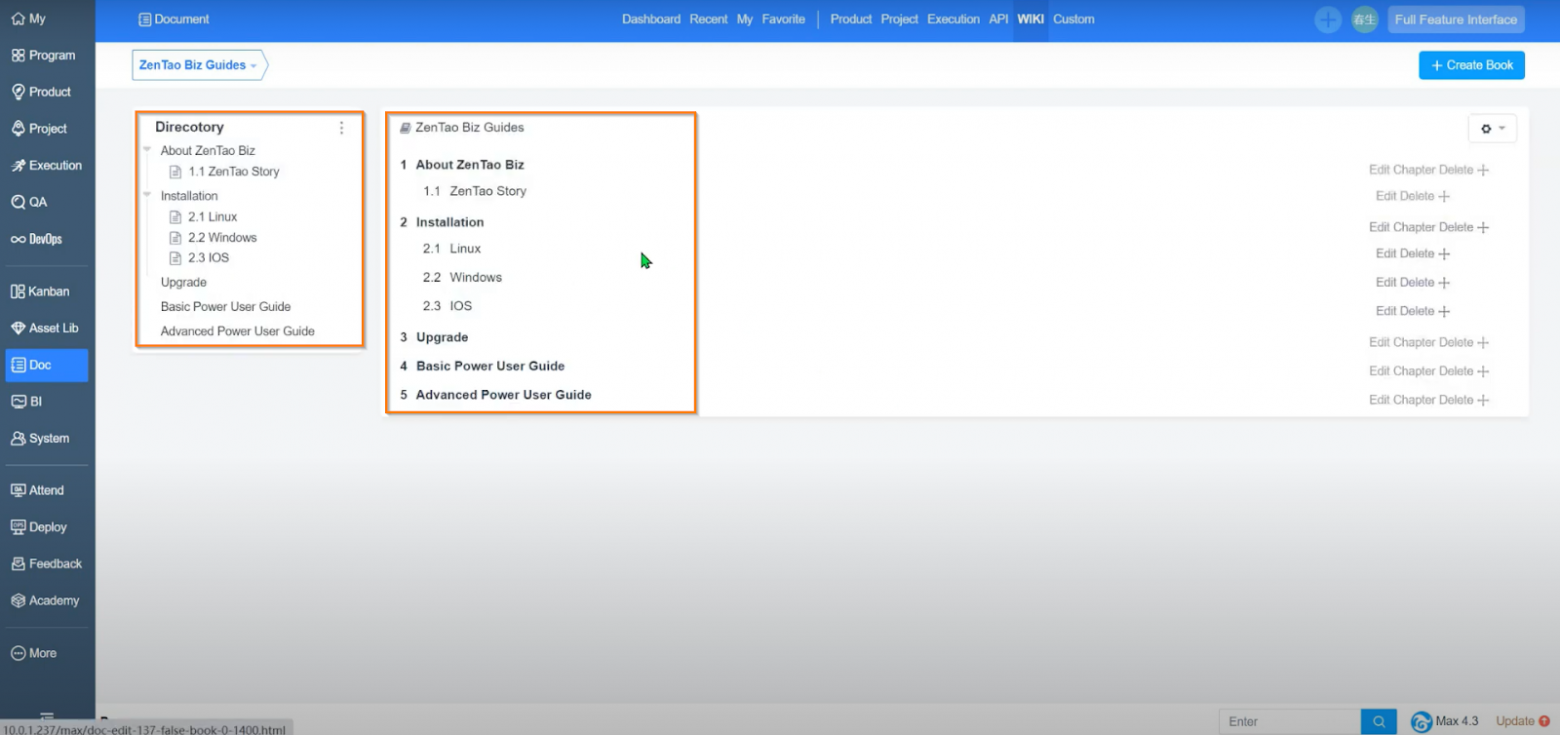Click the blue plus quick-create icon in header
This screenshot has height=735, width=1560.
[1327, 19]
